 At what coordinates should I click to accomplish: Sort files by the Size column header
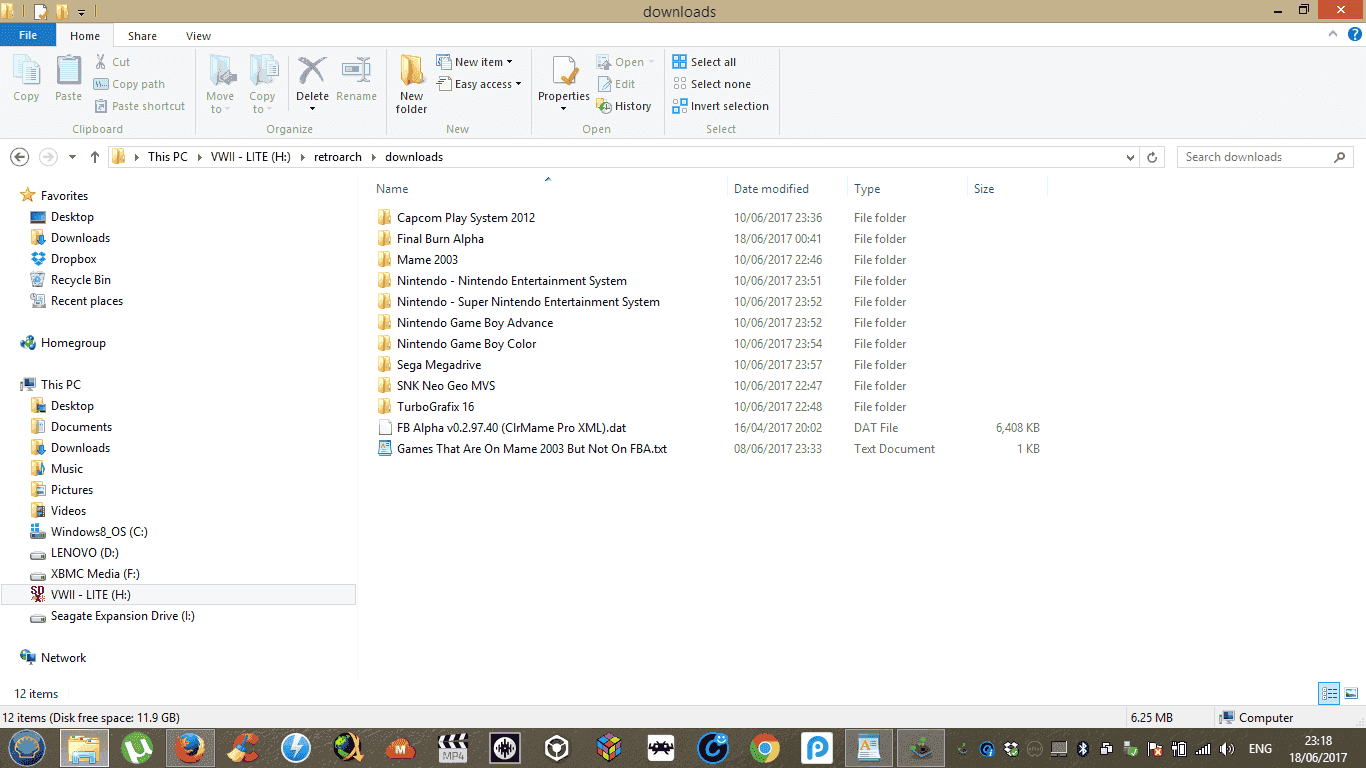click(1007, 189)
